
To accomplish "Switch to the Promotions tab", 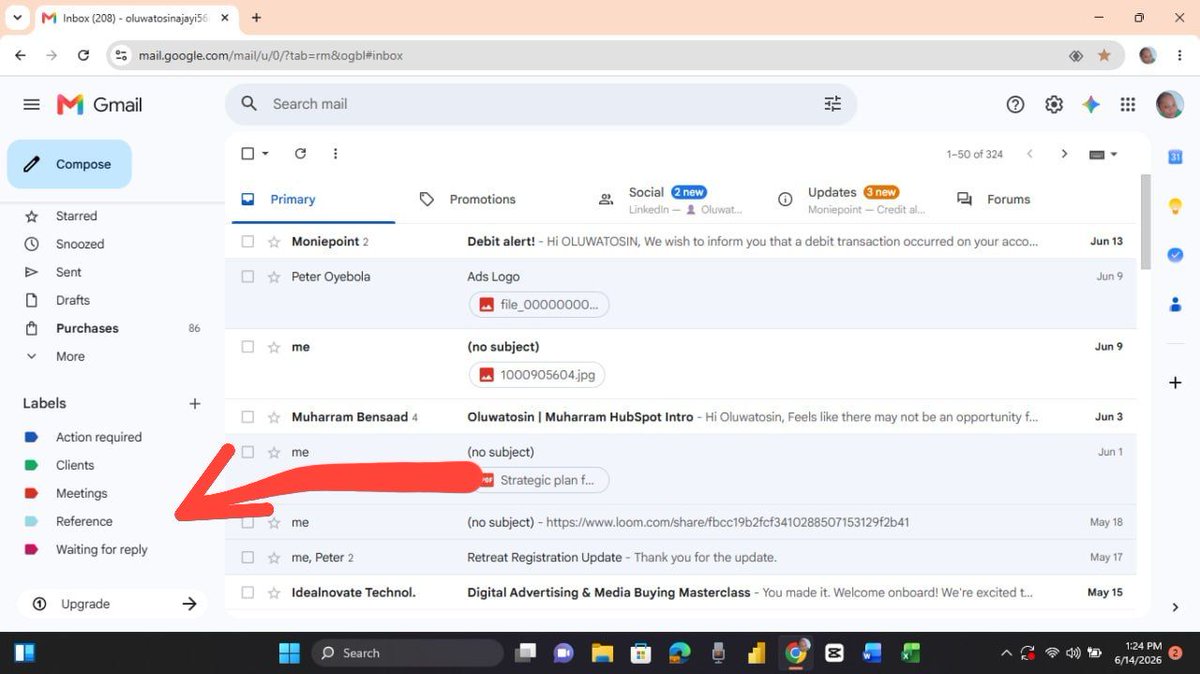I will (482, 199).
